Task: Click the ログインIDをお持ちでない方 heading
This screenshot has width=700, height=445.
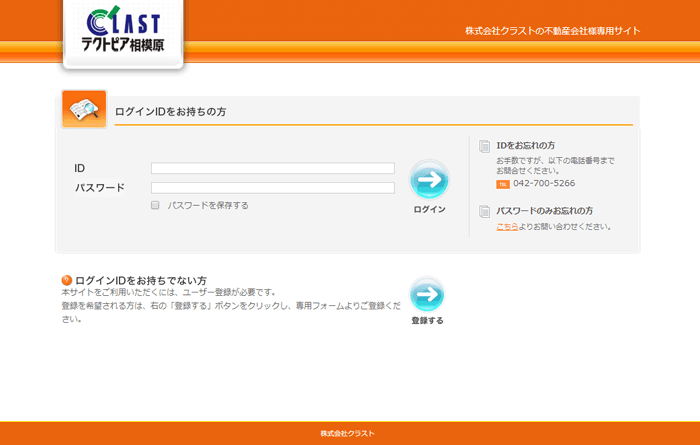Action: pos(141,280)
